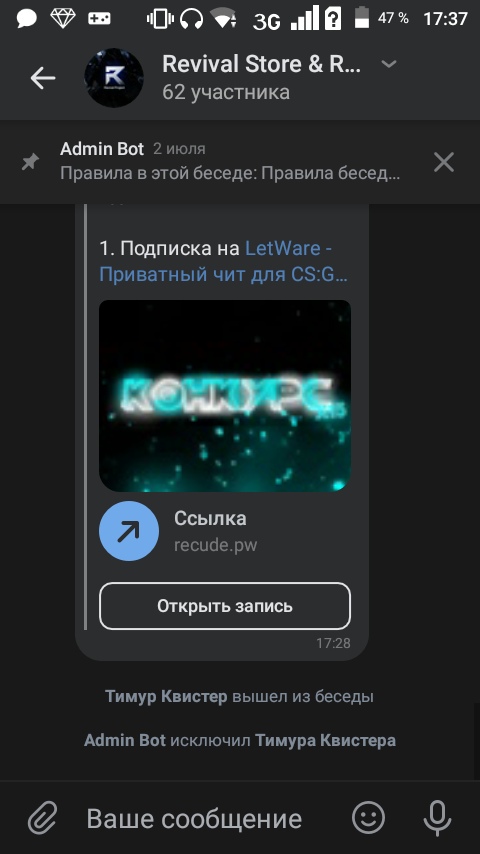Screen dimensions: 480x854
Task: Open Тимур Квистер profile from leave notice
Action: [166, 696]
